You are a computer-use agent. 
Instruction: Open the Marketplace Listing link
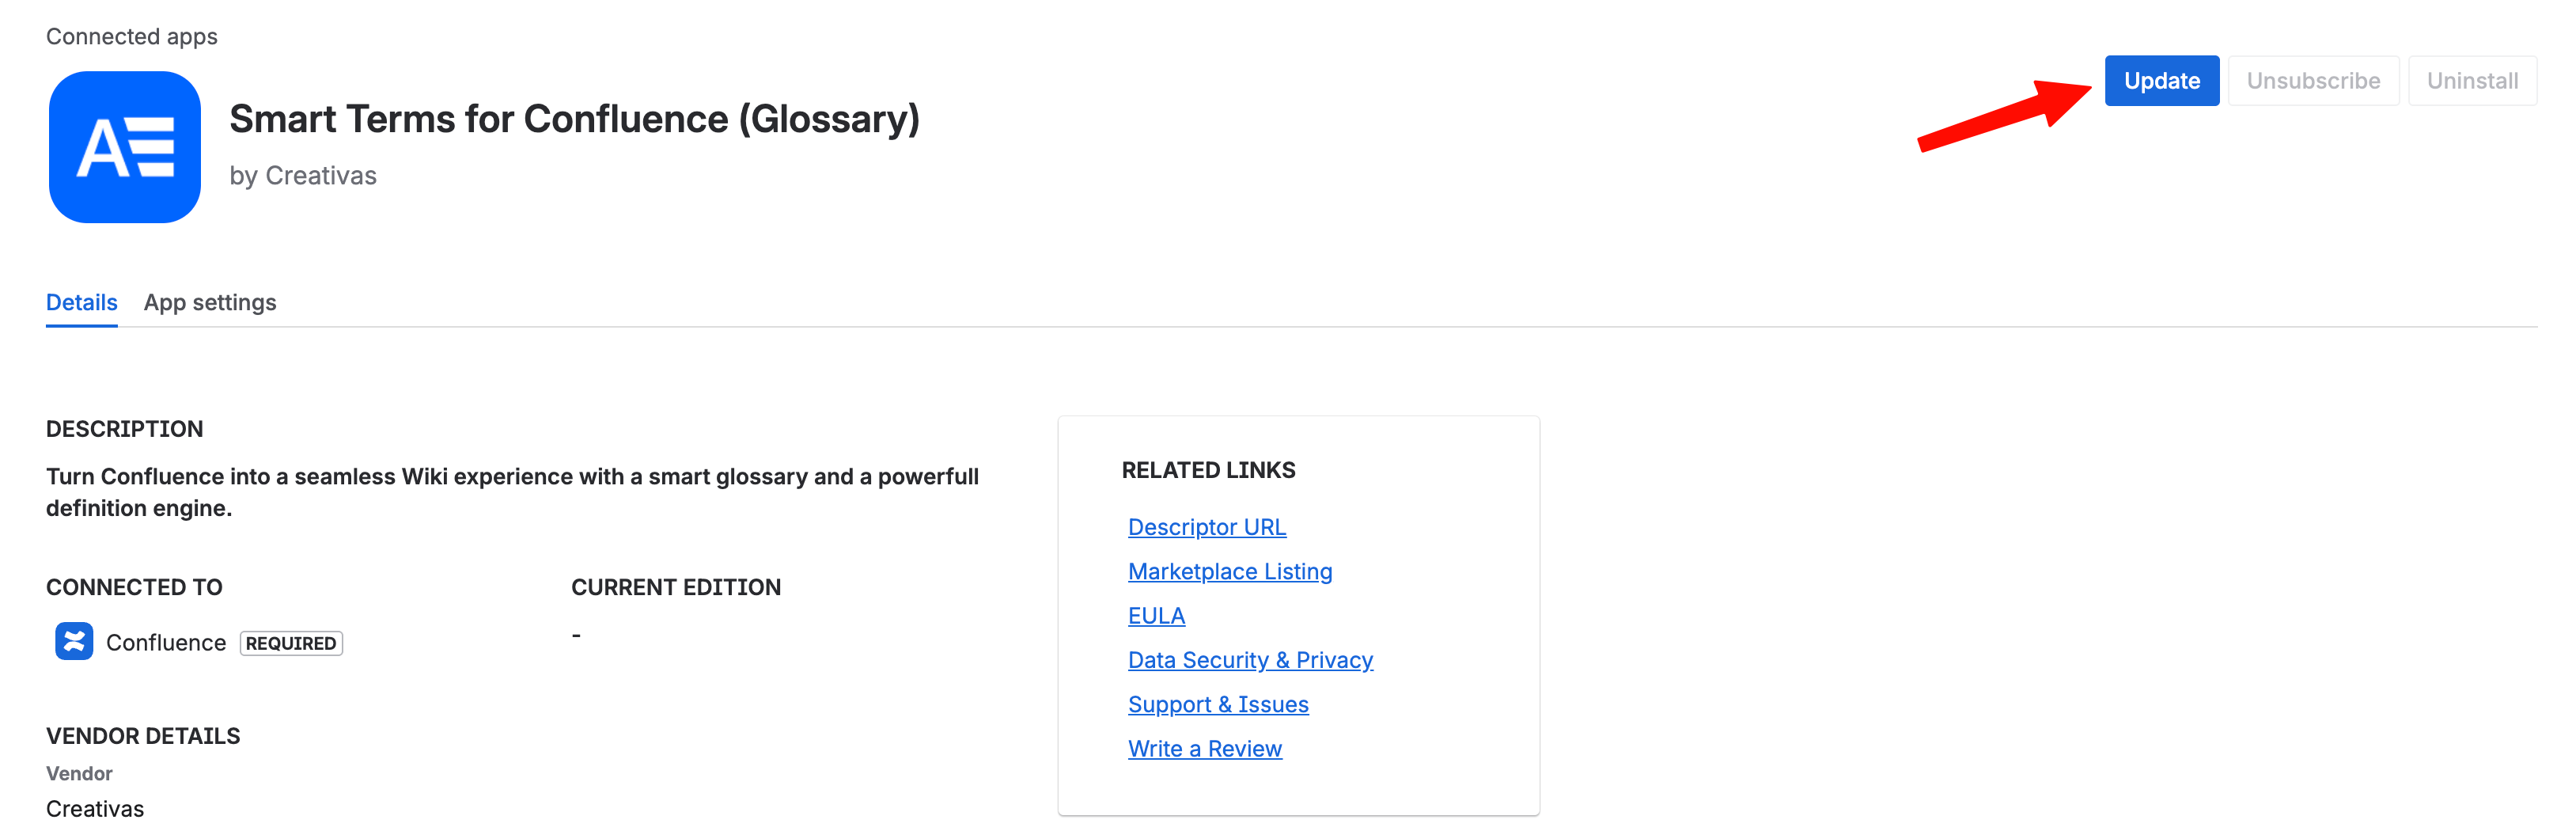click(x=1229, y=571)
